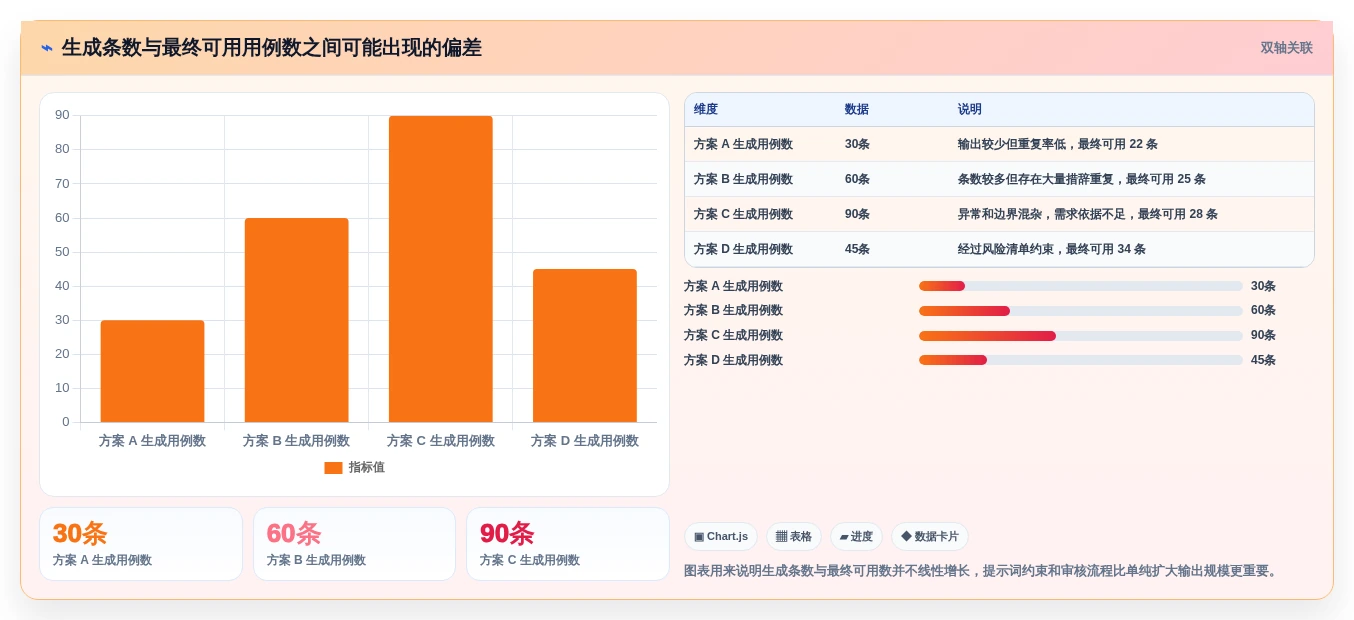Click x-axis label 方案 A 生成用例数

click(x=152, y=441)
